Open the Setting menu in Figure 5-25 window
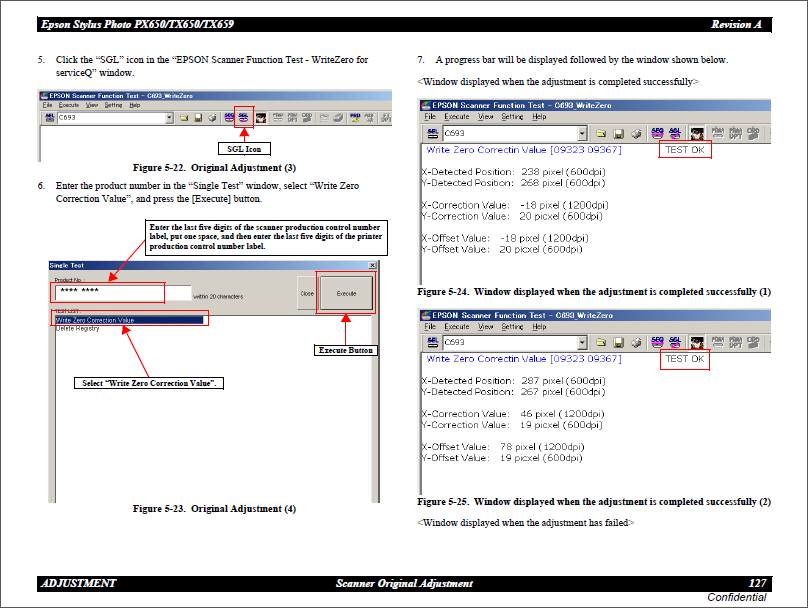Image resolution: width=808 pixels, height=608 pixels. point(512,326)
